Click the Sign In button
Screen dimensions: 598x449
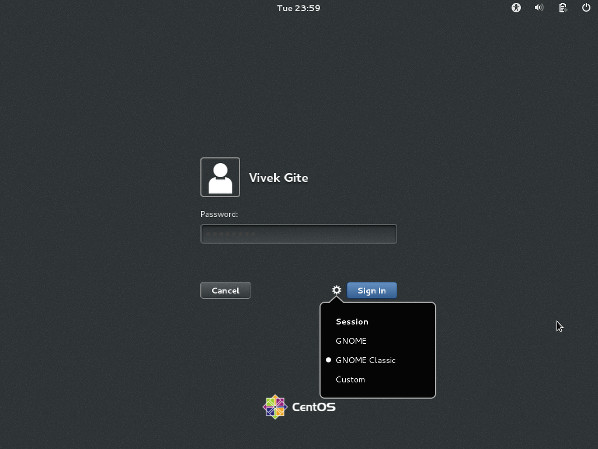[372, 291]
